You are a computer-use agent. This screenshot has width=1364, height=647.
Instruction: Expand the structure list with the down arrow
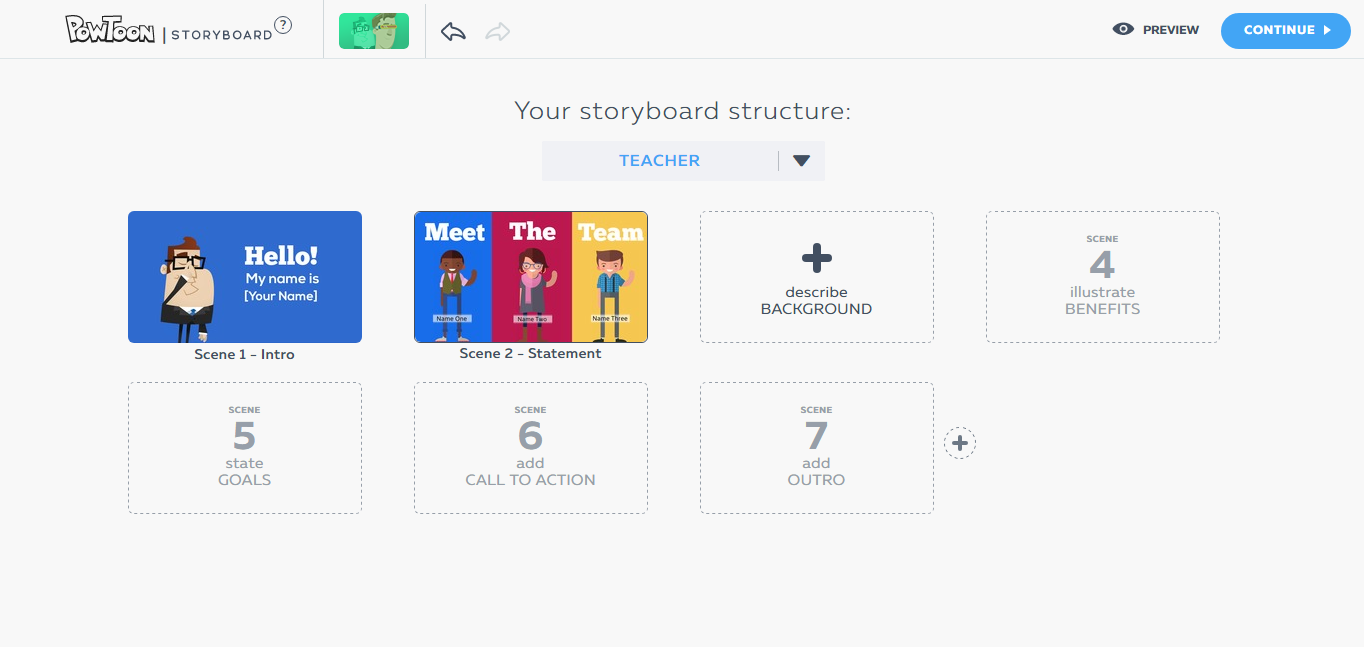coord(801,161)
